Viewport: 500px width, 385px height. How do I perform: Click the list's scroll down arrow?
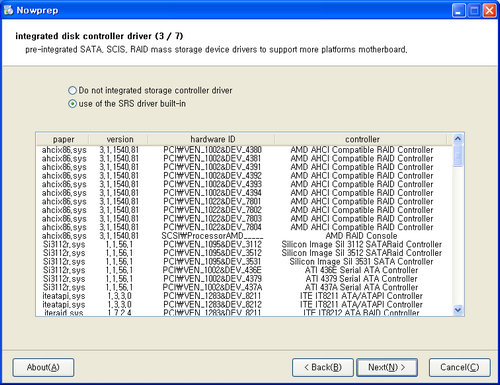point(458,310)
